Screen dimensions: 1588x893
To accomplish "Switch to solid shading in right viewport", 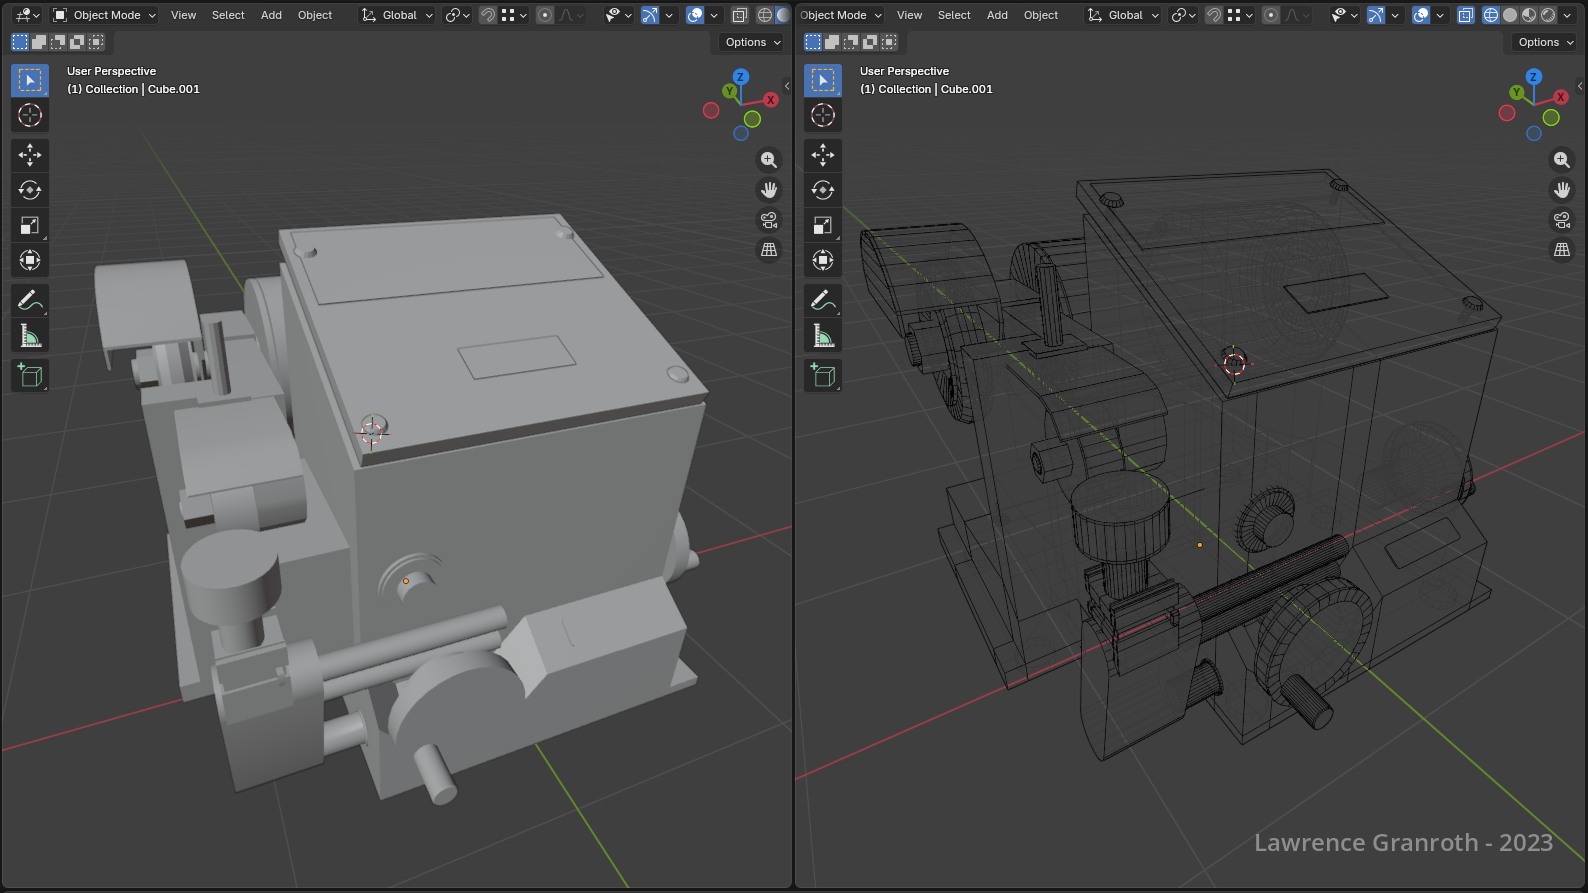I will pos(1510,15).
